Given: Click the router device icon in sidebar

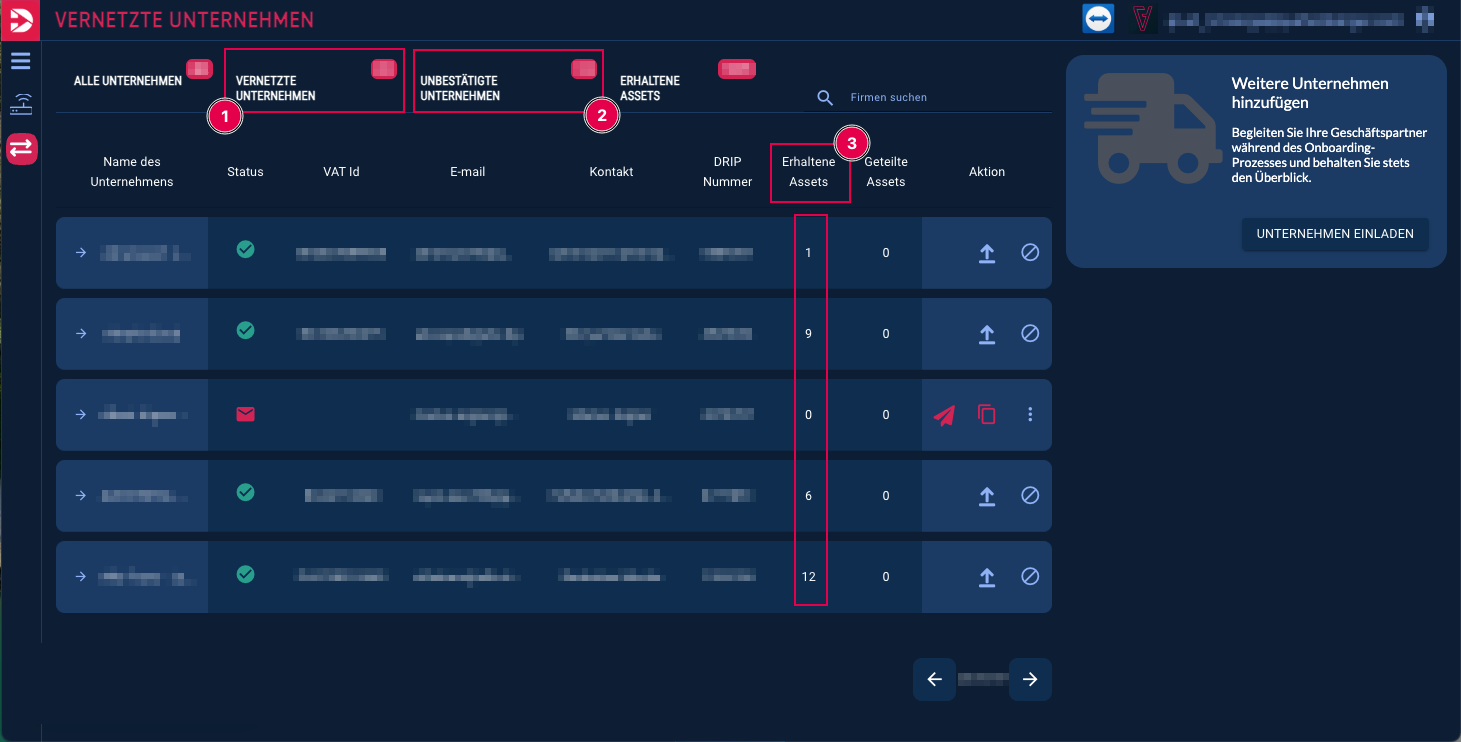Looking at the screenshot, I should (21, 104).
